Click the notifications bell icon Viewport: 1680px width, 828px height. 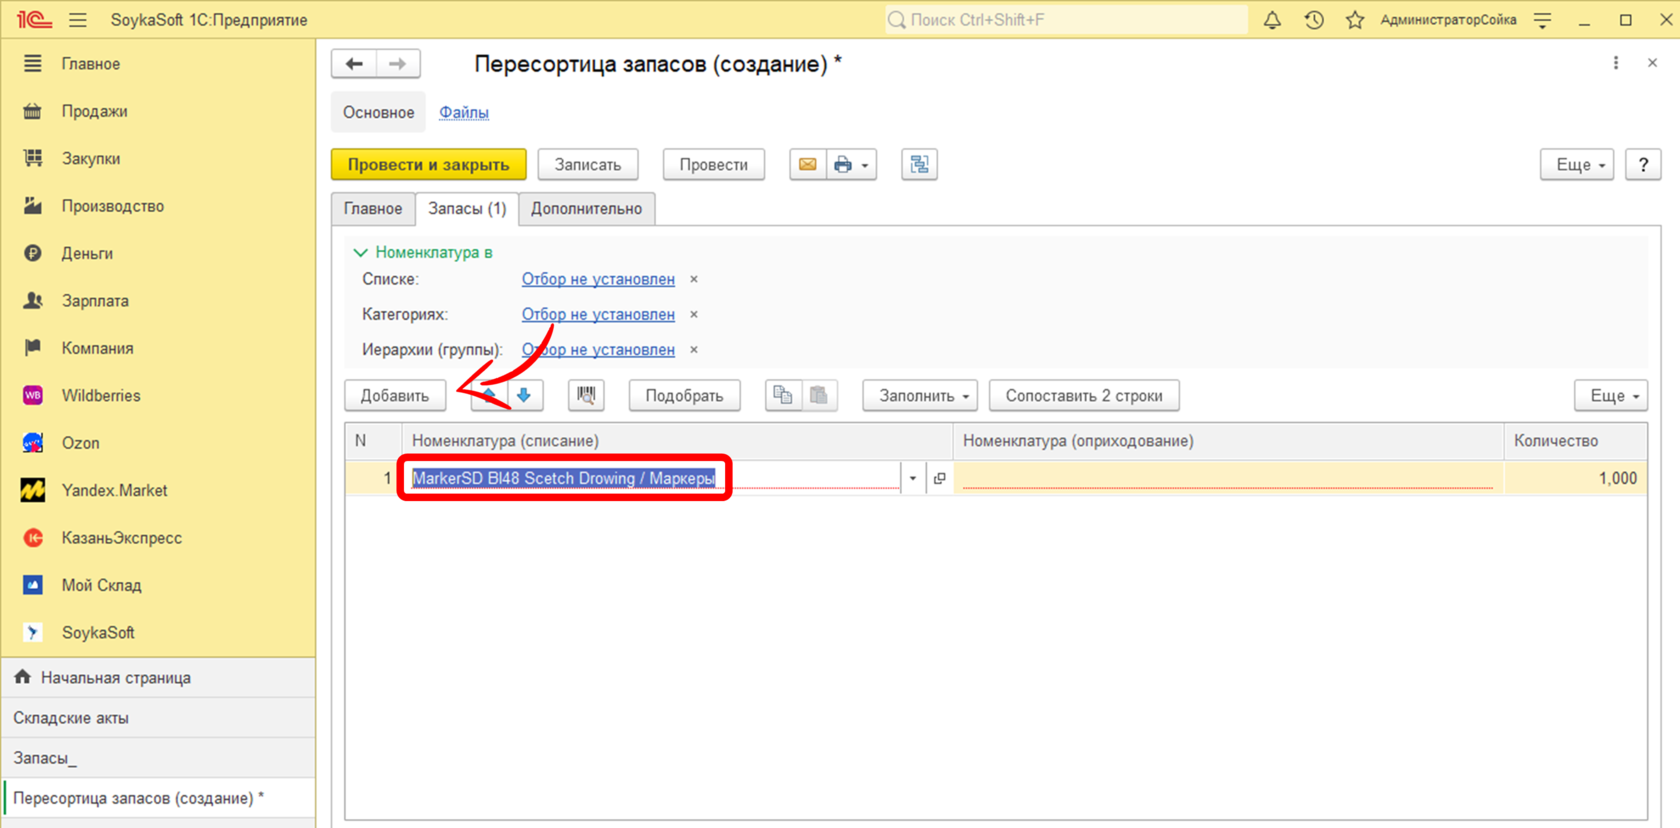(1272, 20)
